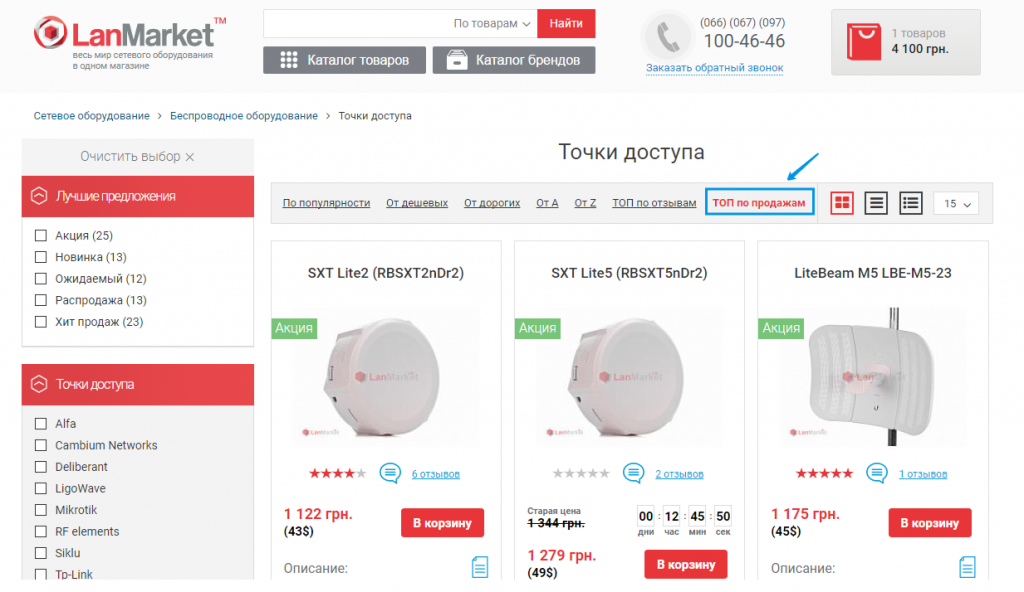Image resolution: width=1024 pixels, height=592 pixels.
Task: Sort by От дорогих
Action: (492, 203)
